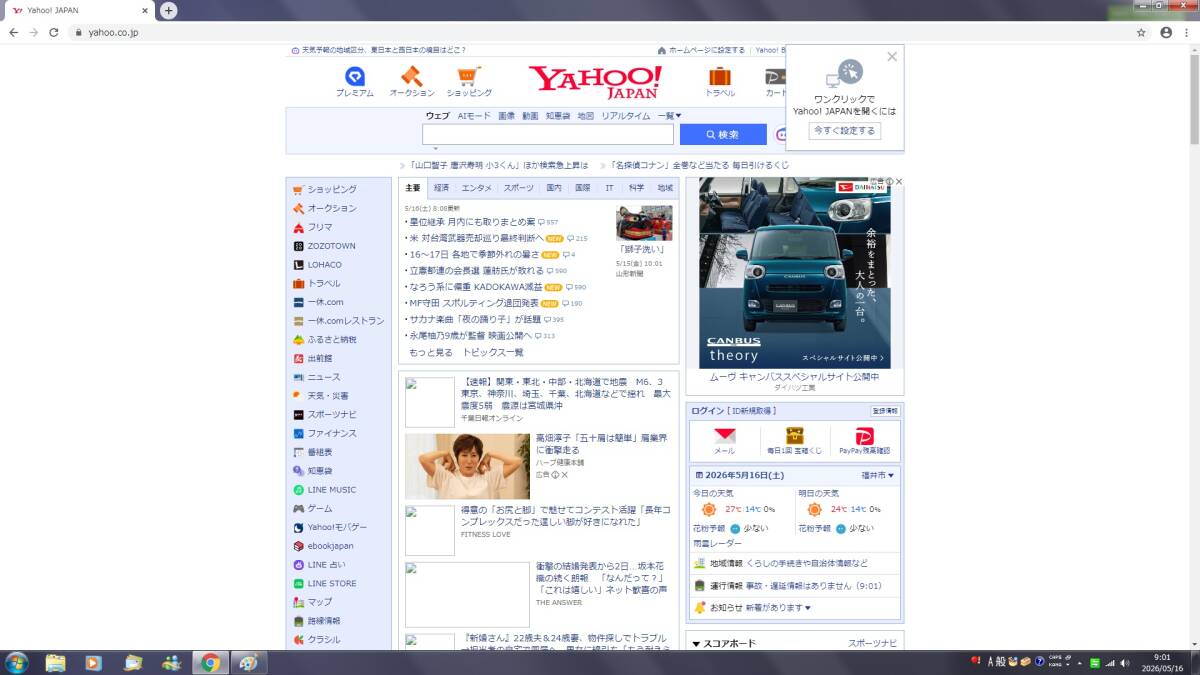The height and width of the screenshot is (675, 1200).
Task: Close the ワンクリック setup popup
Action: (892, 57)
